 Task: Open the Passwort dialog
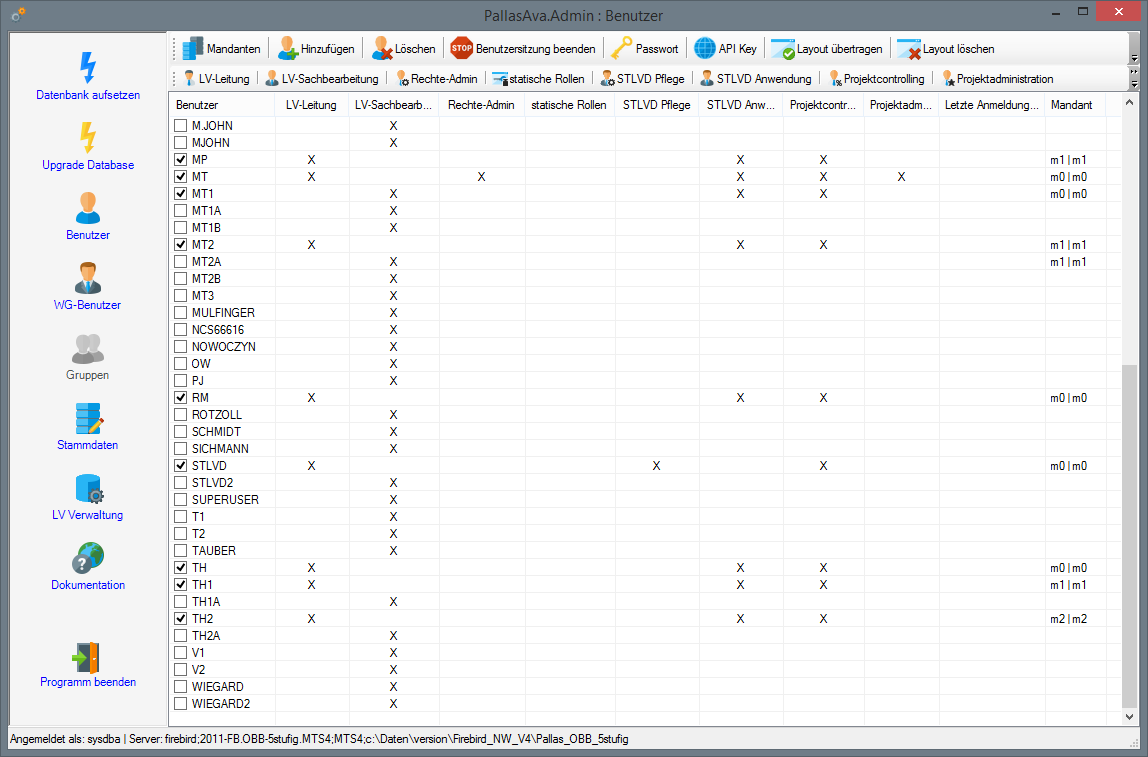[645, 49]
